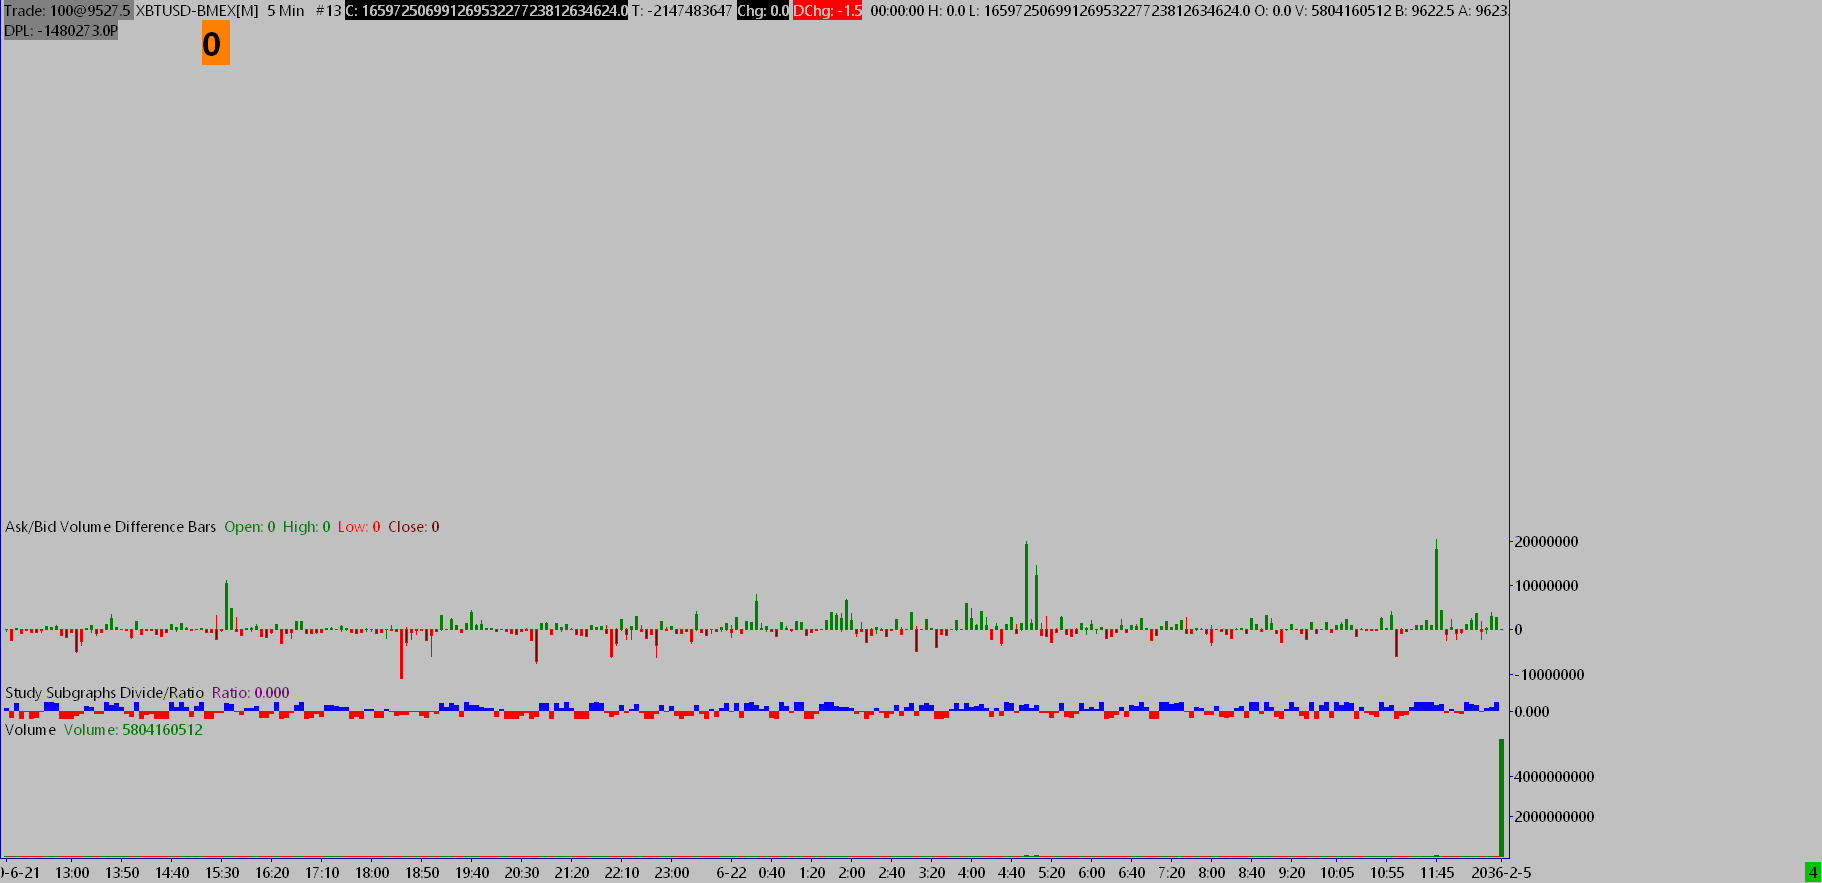
Task: Click the 2000000000 volume scale value
Action: tap(1554, 816)
